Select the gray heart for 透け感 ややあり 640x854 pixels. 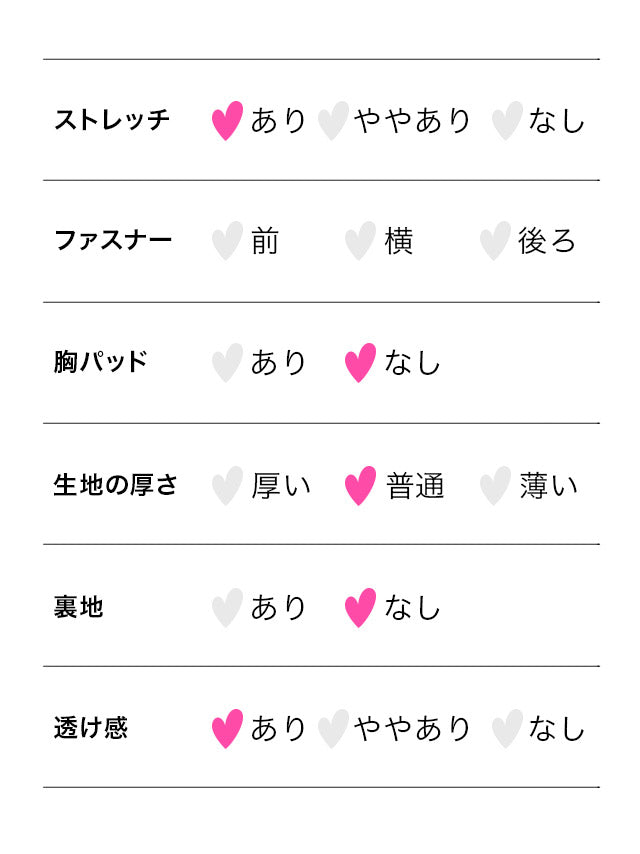(x=332, y=729)
